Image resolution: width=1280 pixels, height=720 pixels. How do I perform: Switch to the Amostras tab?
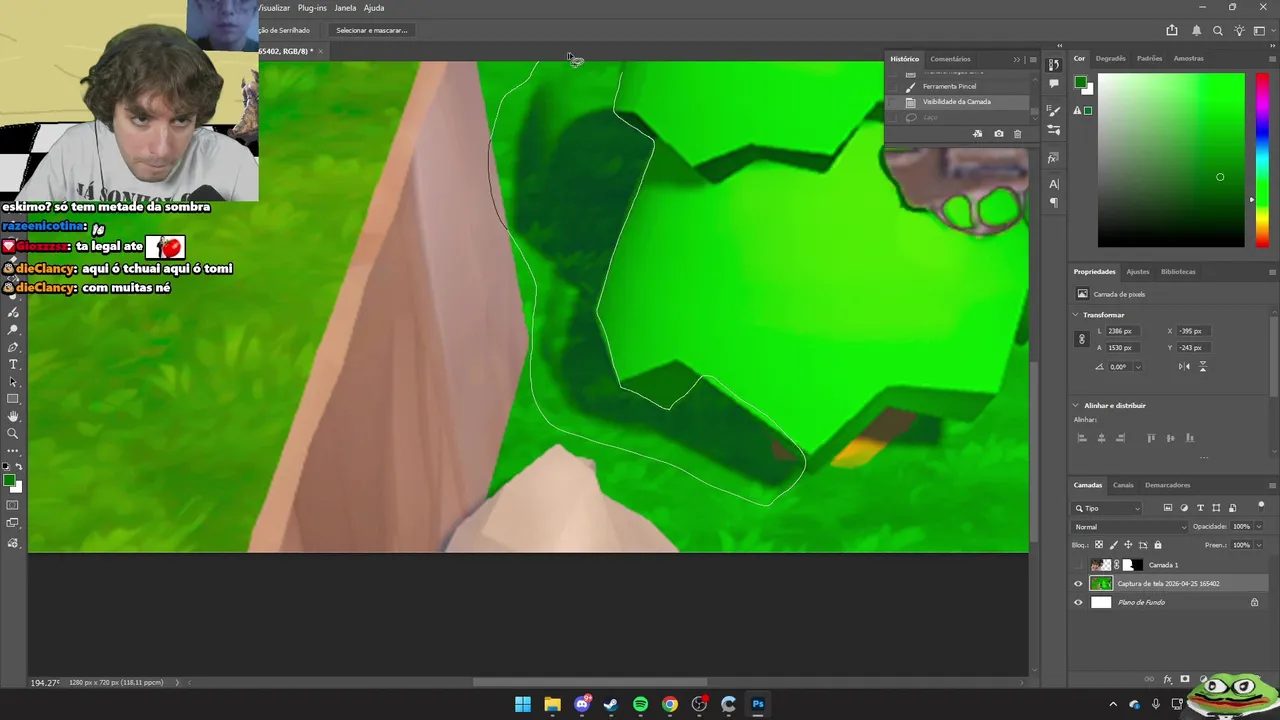click(x=1188, y=58)
